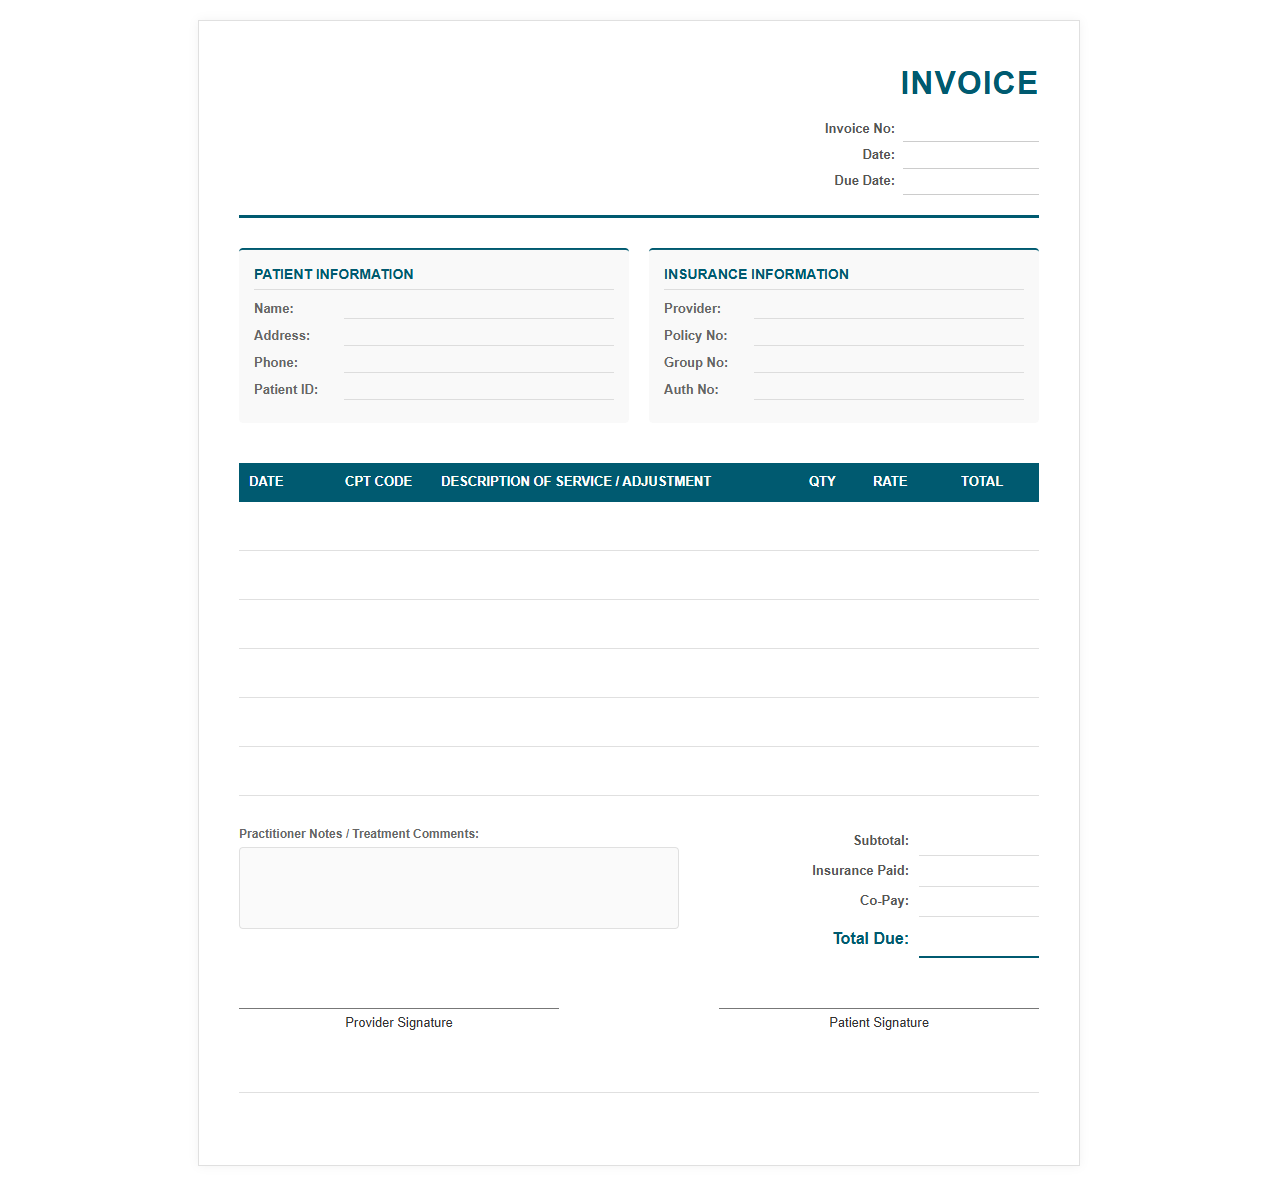Click the Invoice No field line

tap(970, 130)
